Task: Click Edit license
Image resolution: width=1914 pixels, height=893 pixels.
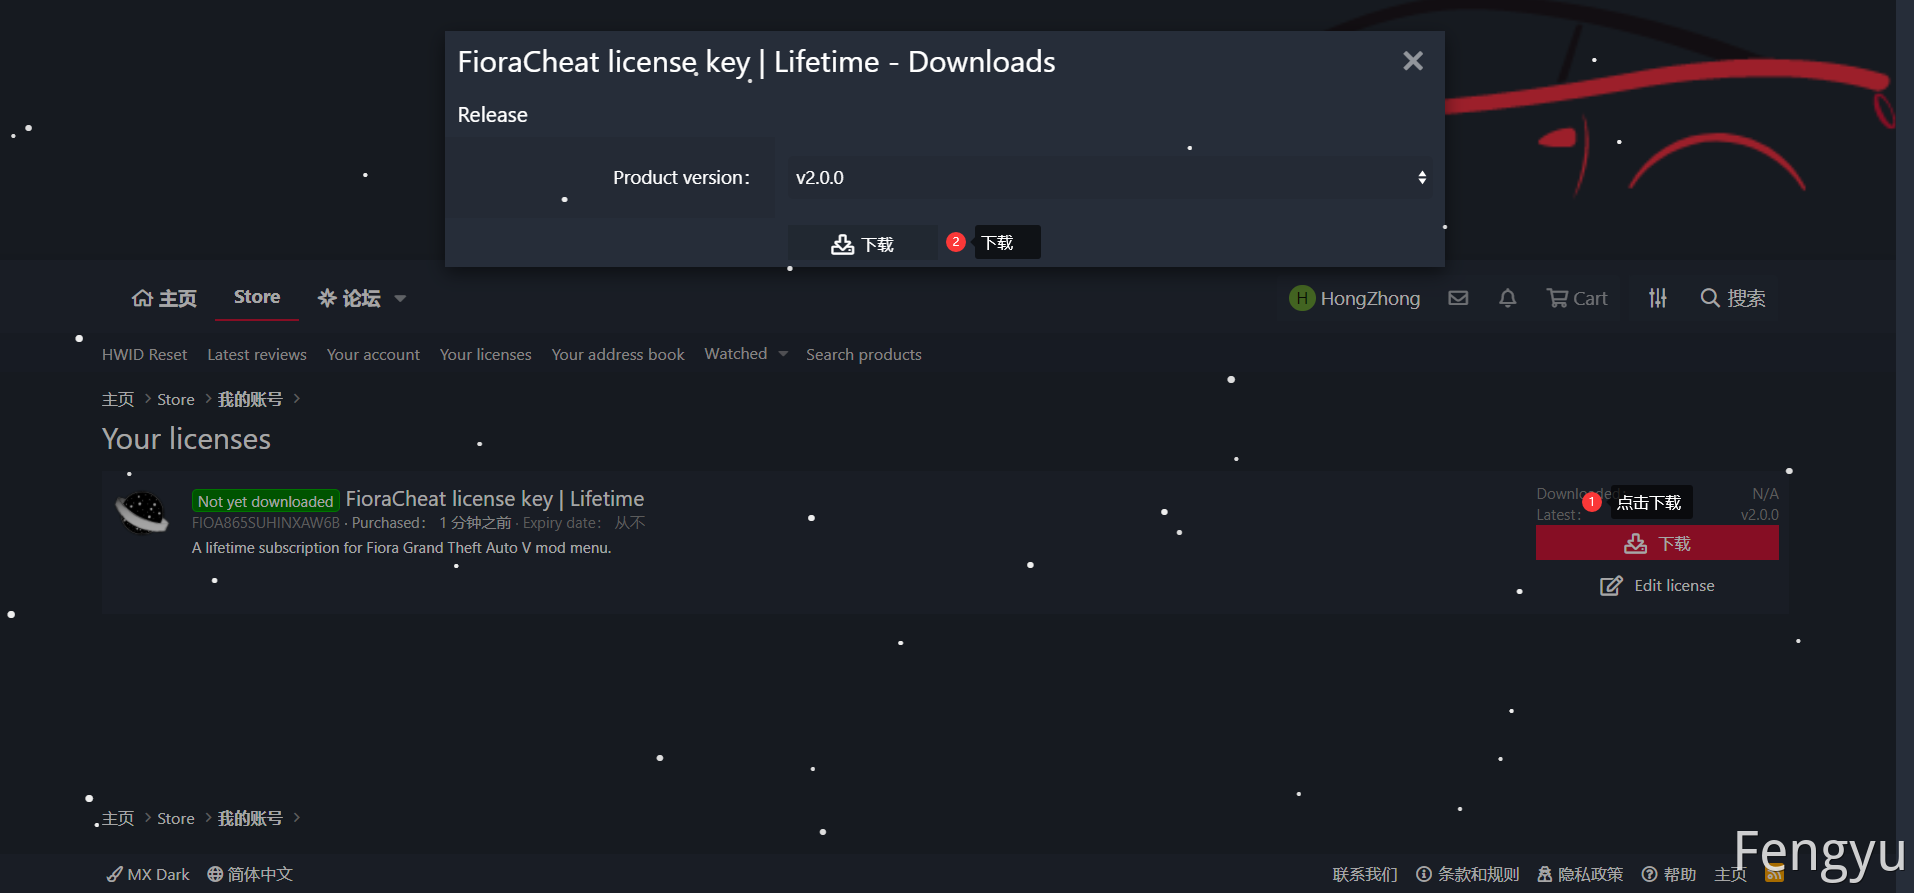Action: click(x=1657, y=586)
